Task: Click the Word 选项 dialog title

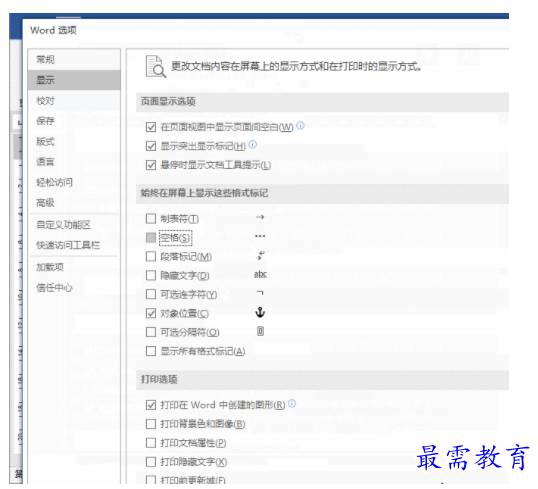Action: [x=53, y=30]
